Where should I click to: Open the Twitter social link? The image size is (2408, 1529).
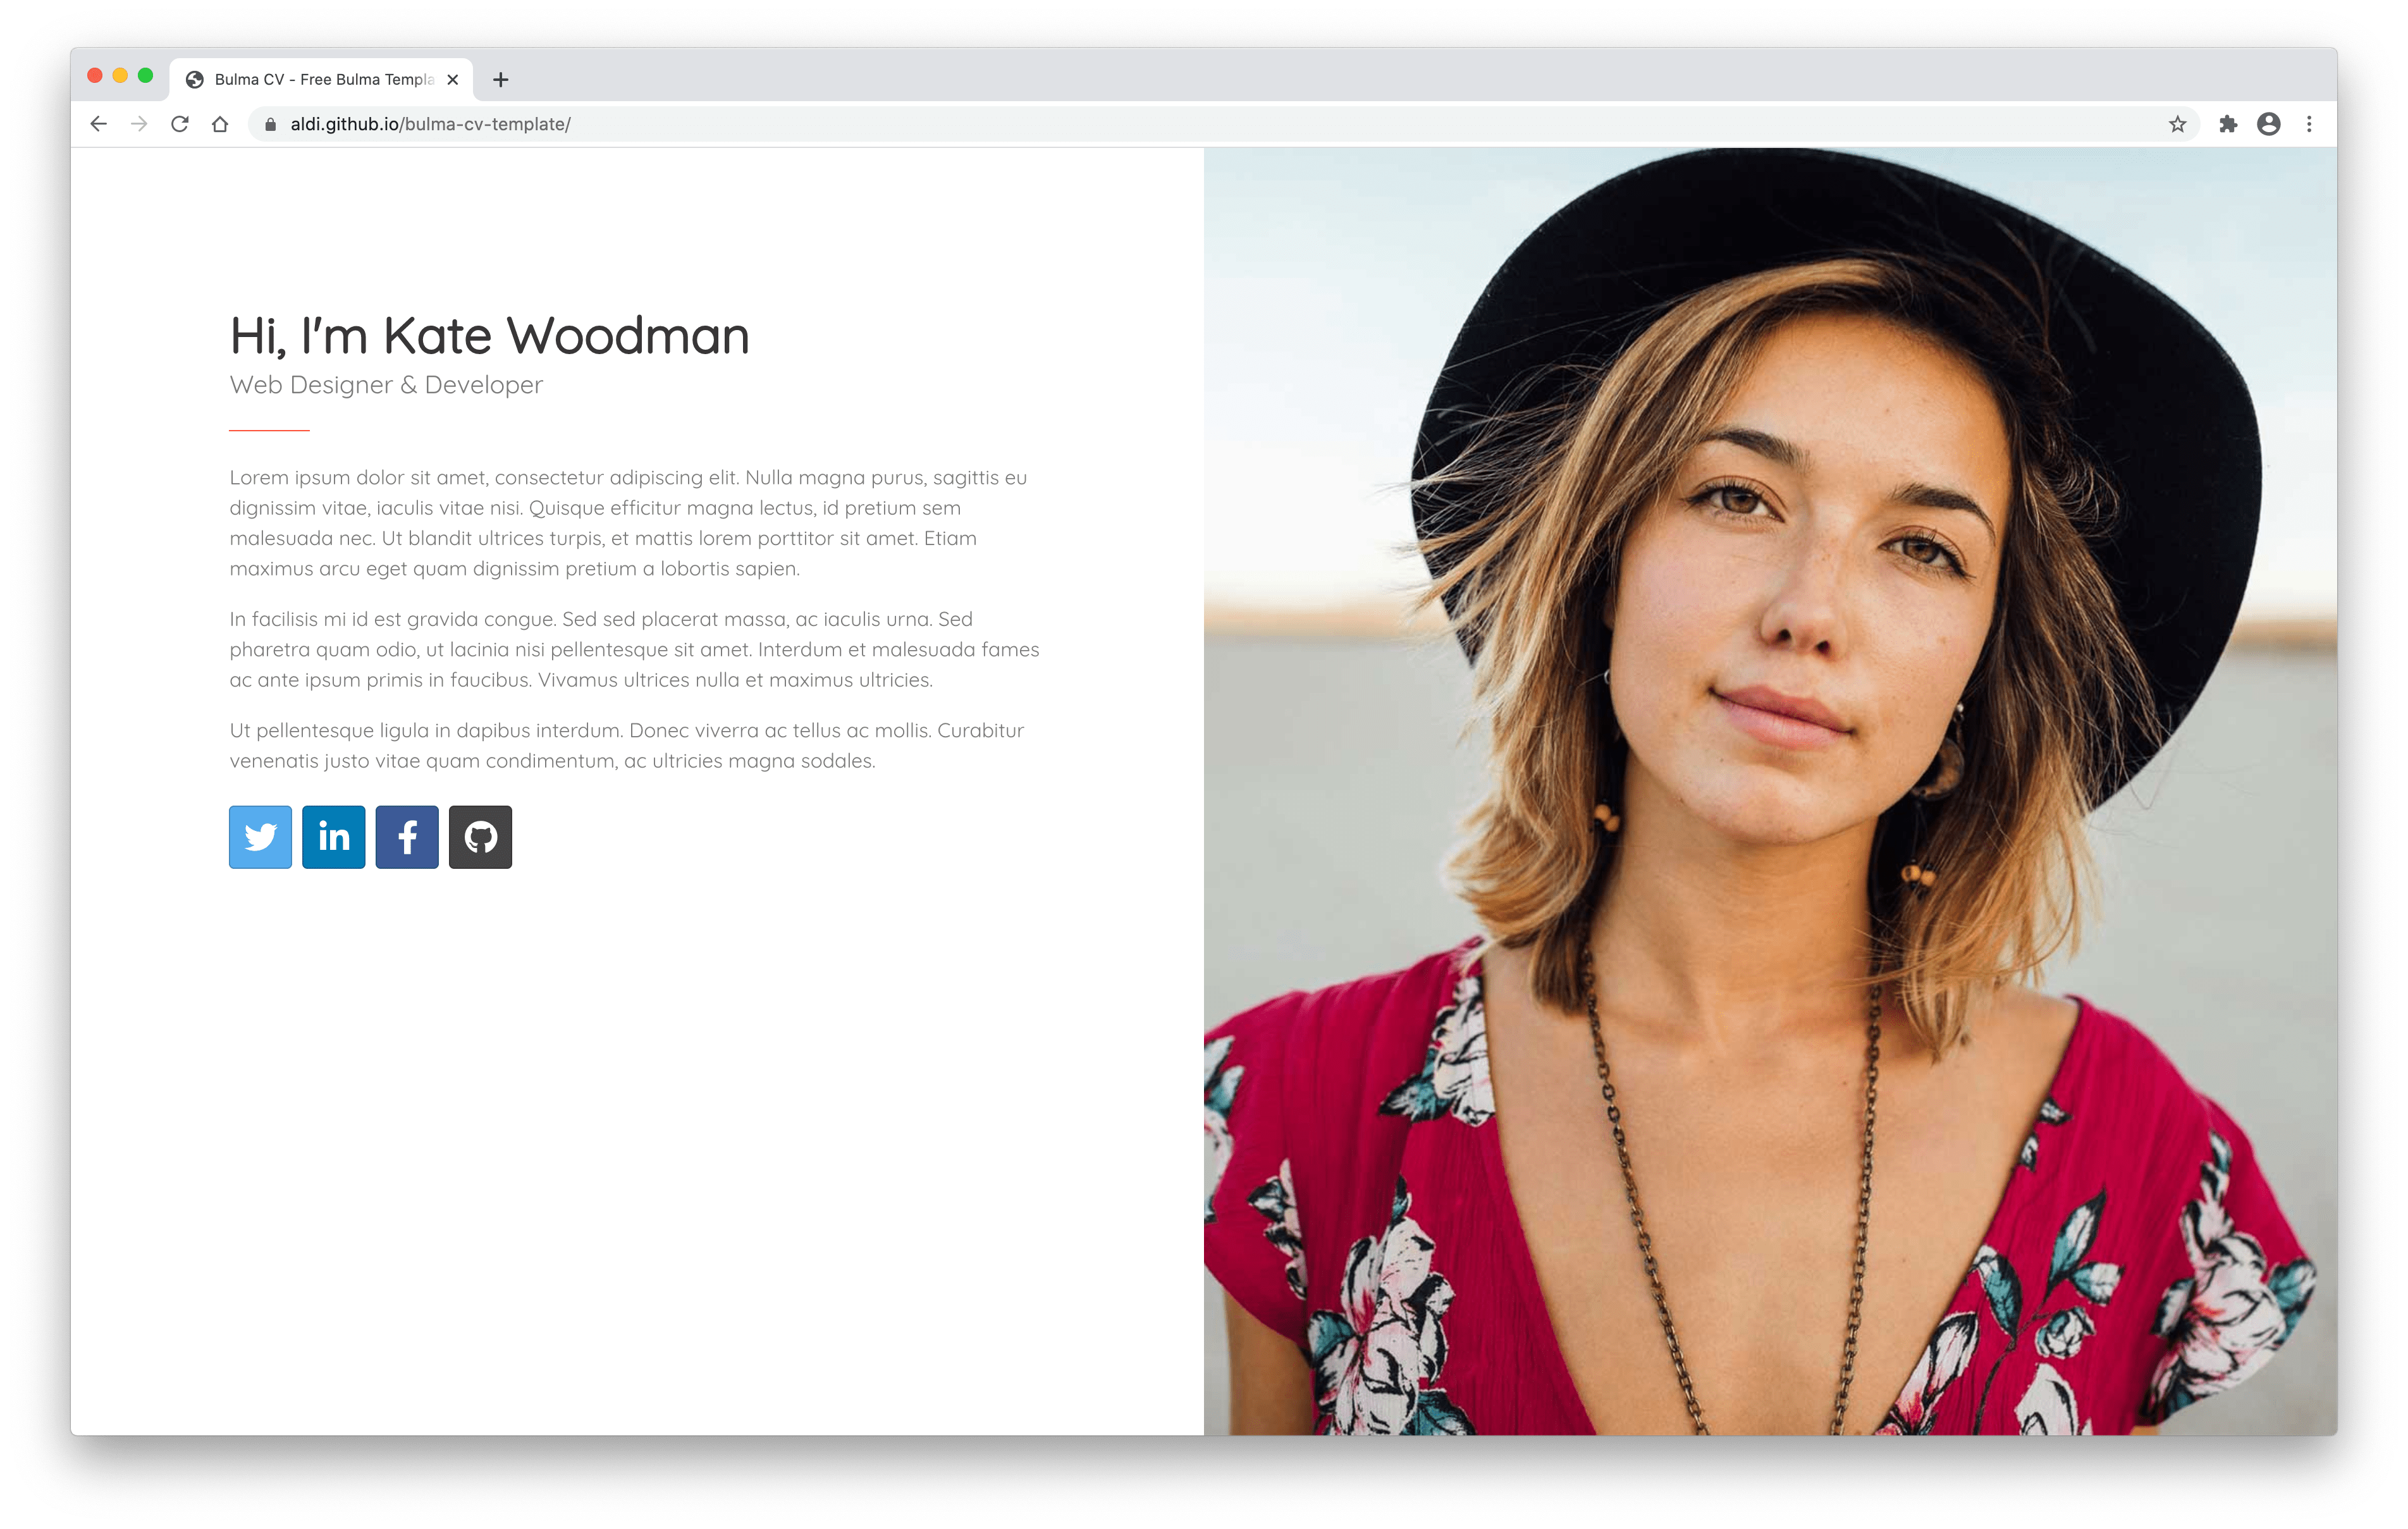[260, 837]
